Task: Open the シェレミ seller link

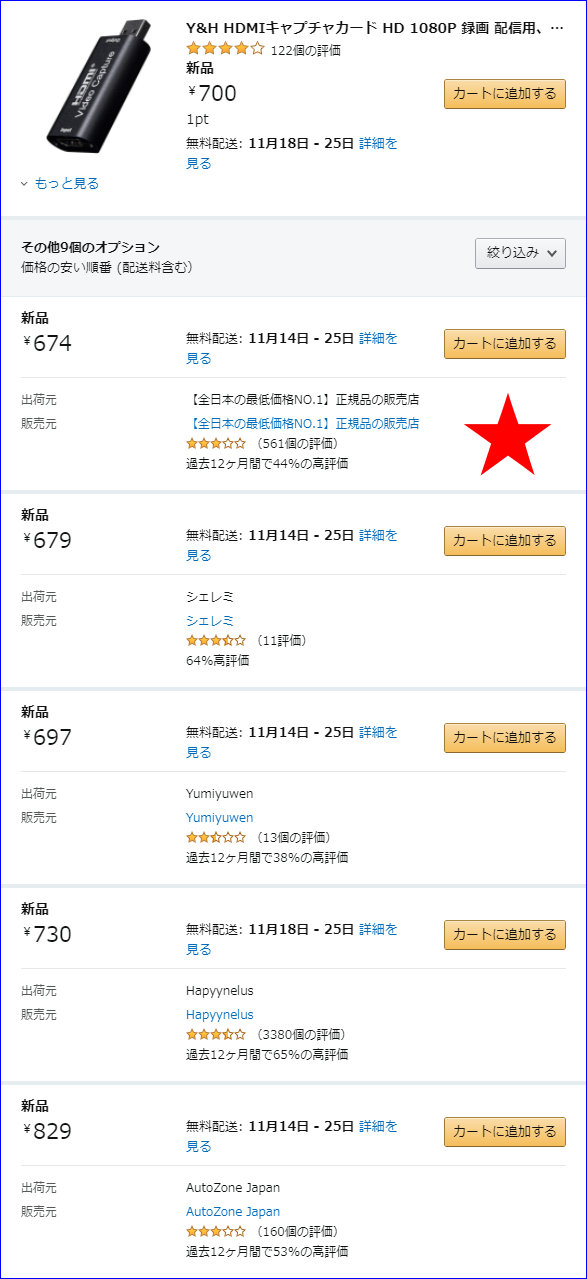Action: coord(210,621)
